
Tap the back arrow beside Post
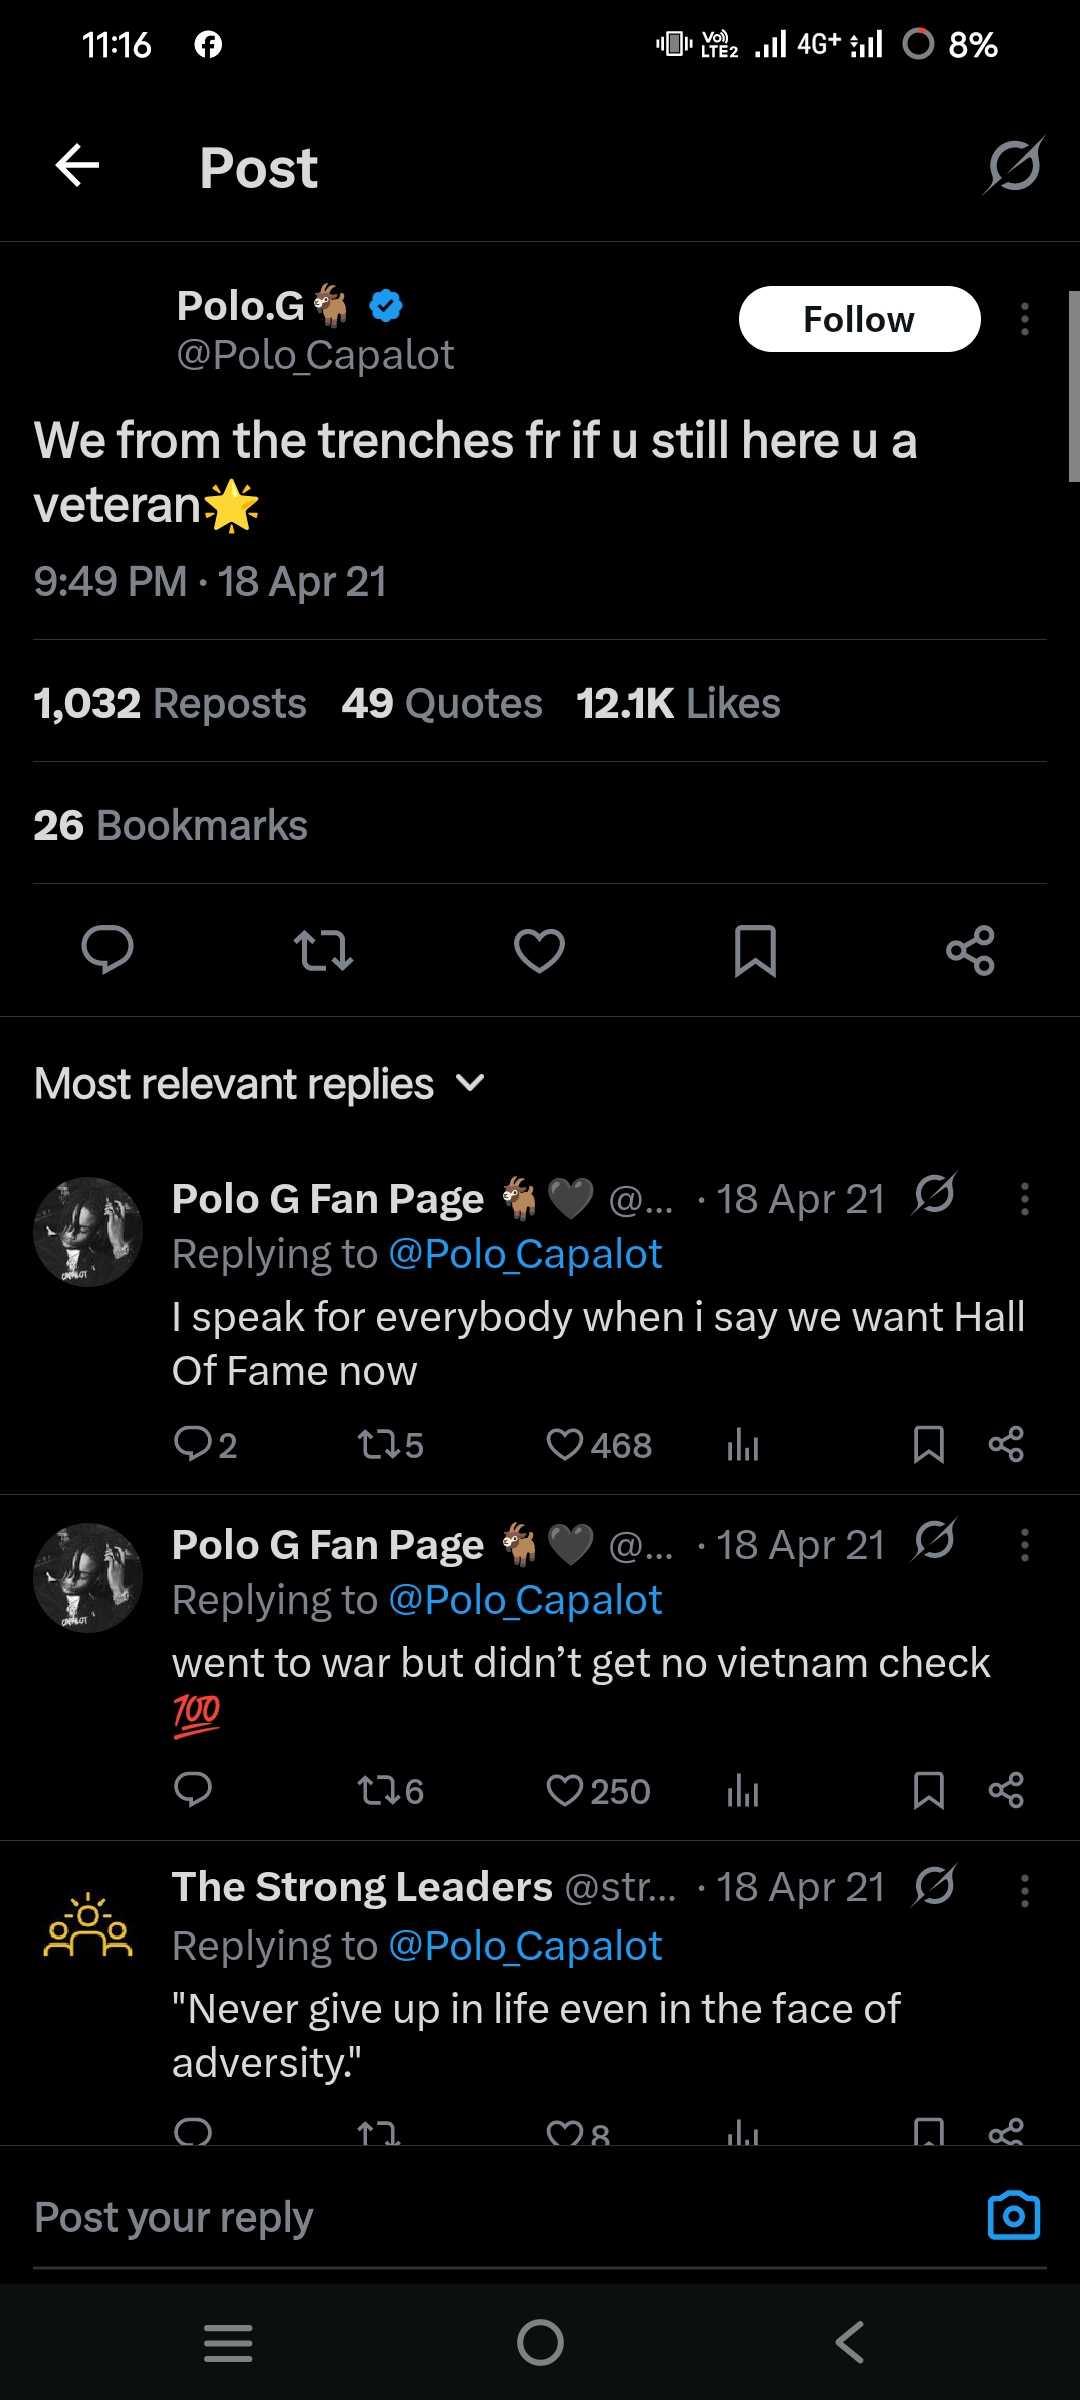click(x=77, y=166)
